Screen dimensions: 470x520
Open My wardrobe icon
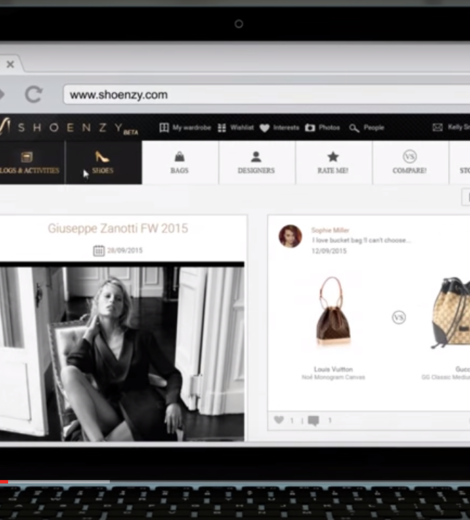[x=164, y=128]
